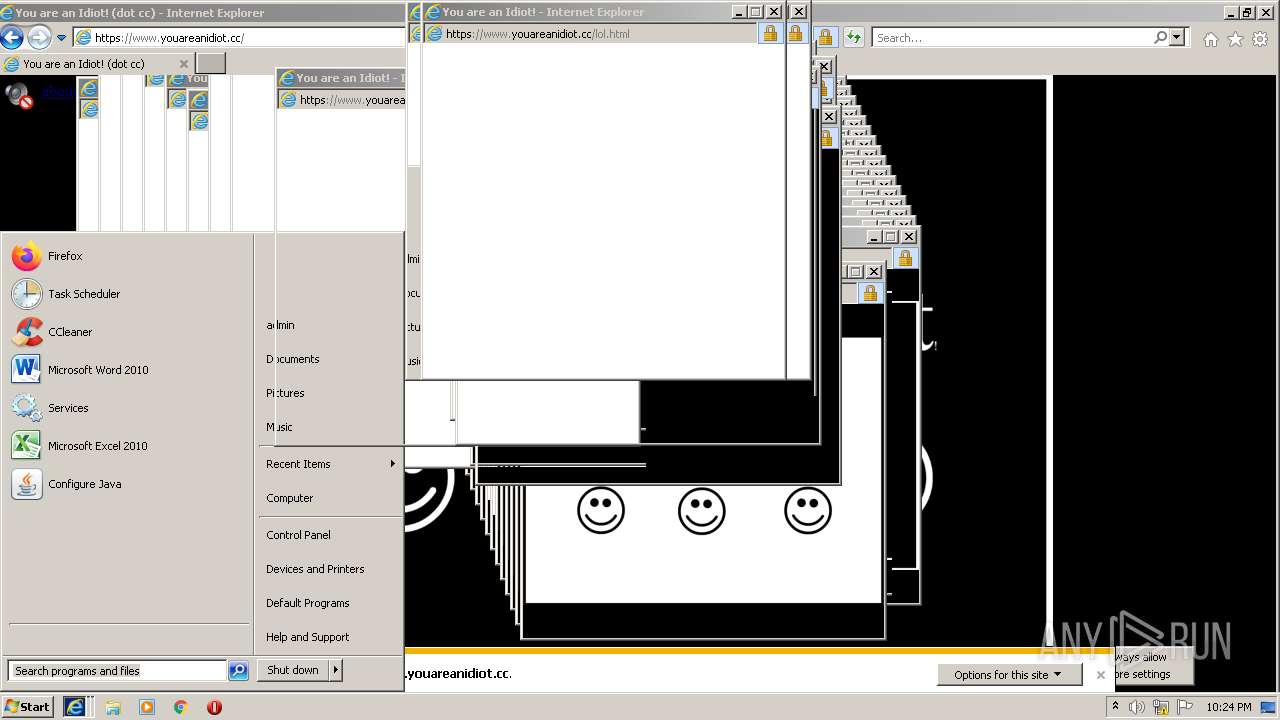The image size is (1280, 720).
Task: Open Windows Explorer from the taskbar
Action: (113, 707)
